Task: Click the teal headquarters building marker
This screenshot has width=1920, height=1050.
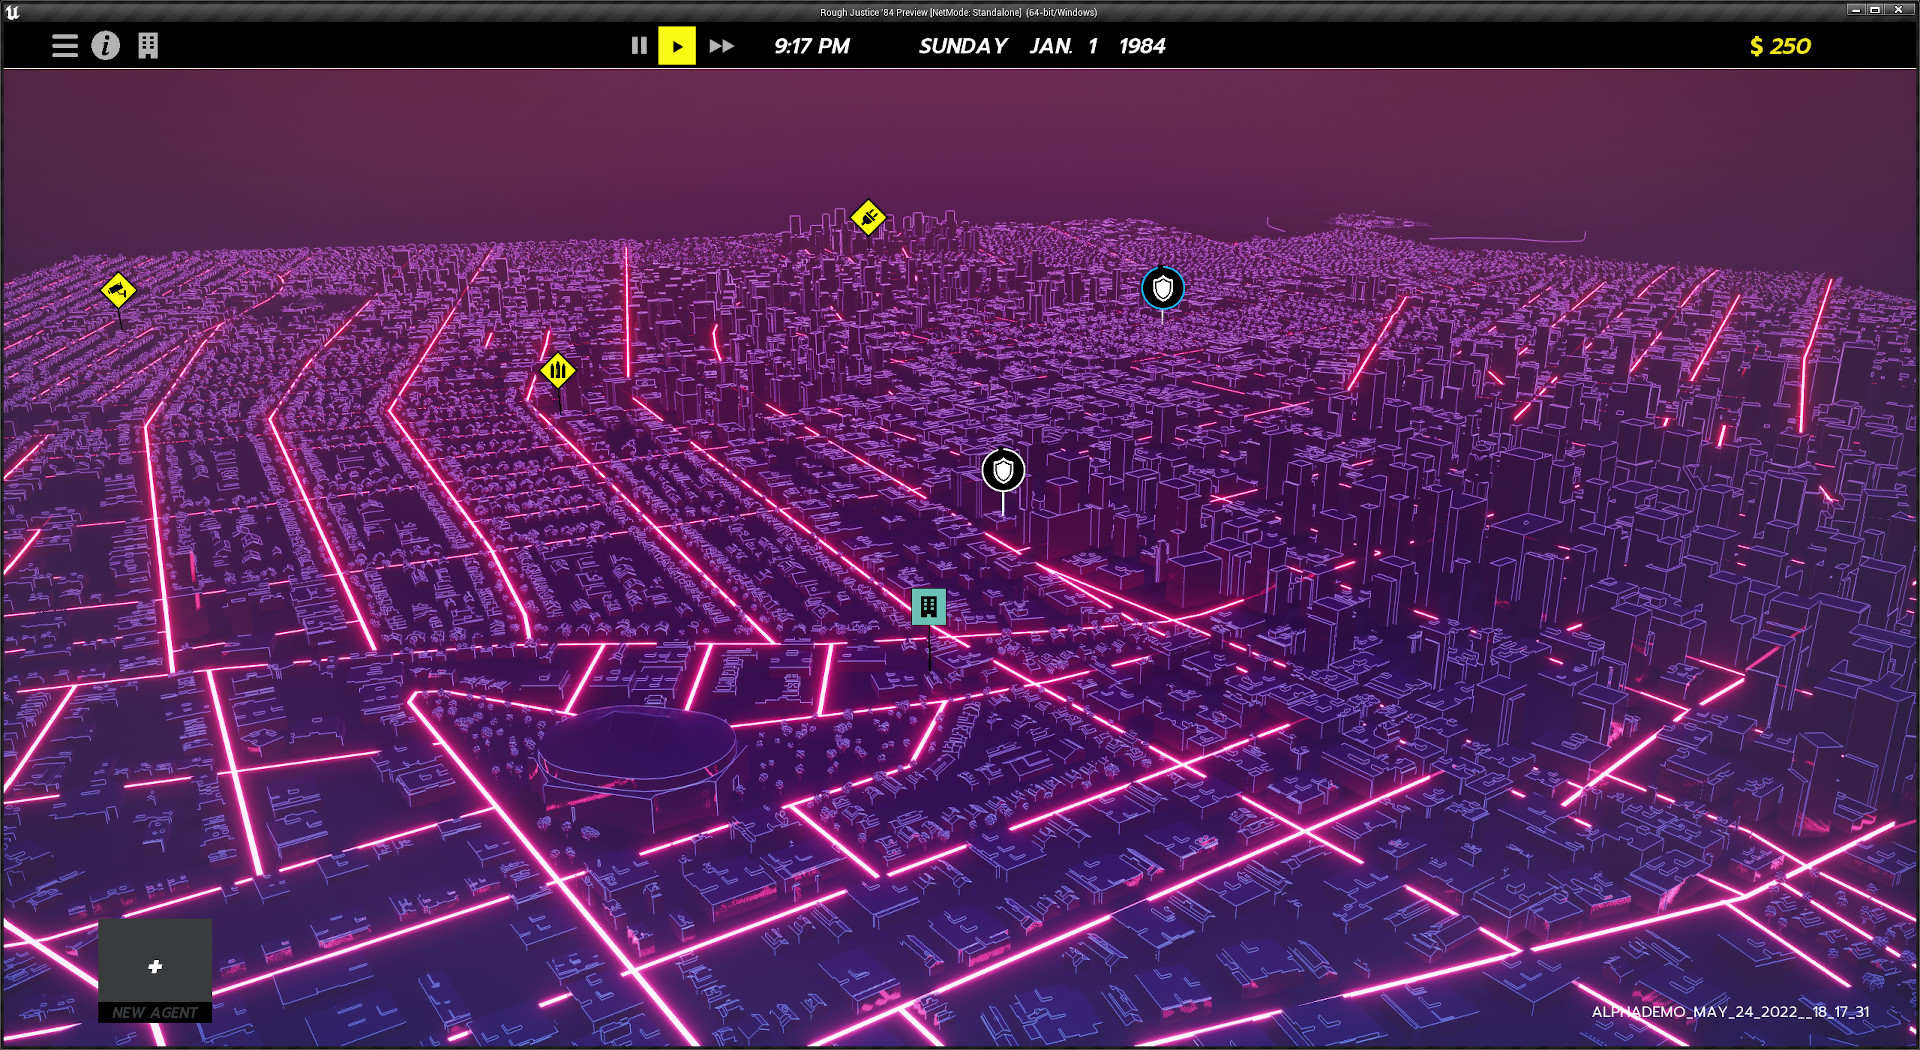Action: coord(928,606)
